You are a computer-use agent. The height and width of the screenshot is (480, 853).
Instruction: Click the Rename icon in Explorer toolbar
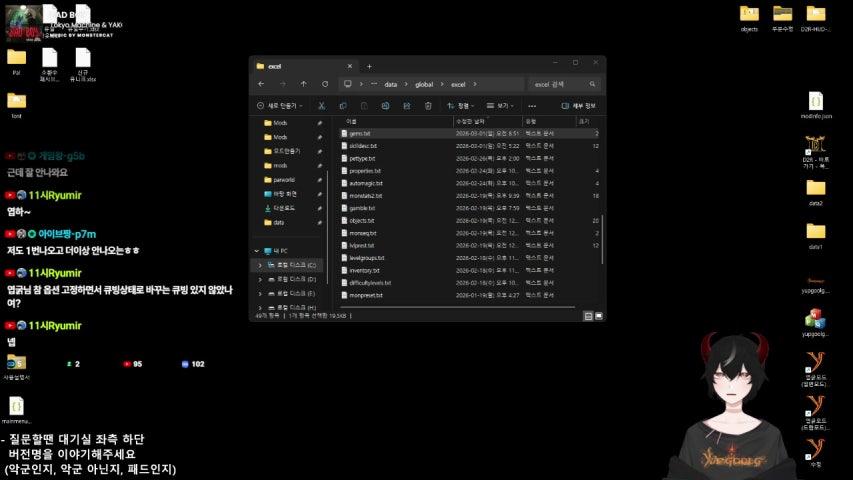pos(385,106)
